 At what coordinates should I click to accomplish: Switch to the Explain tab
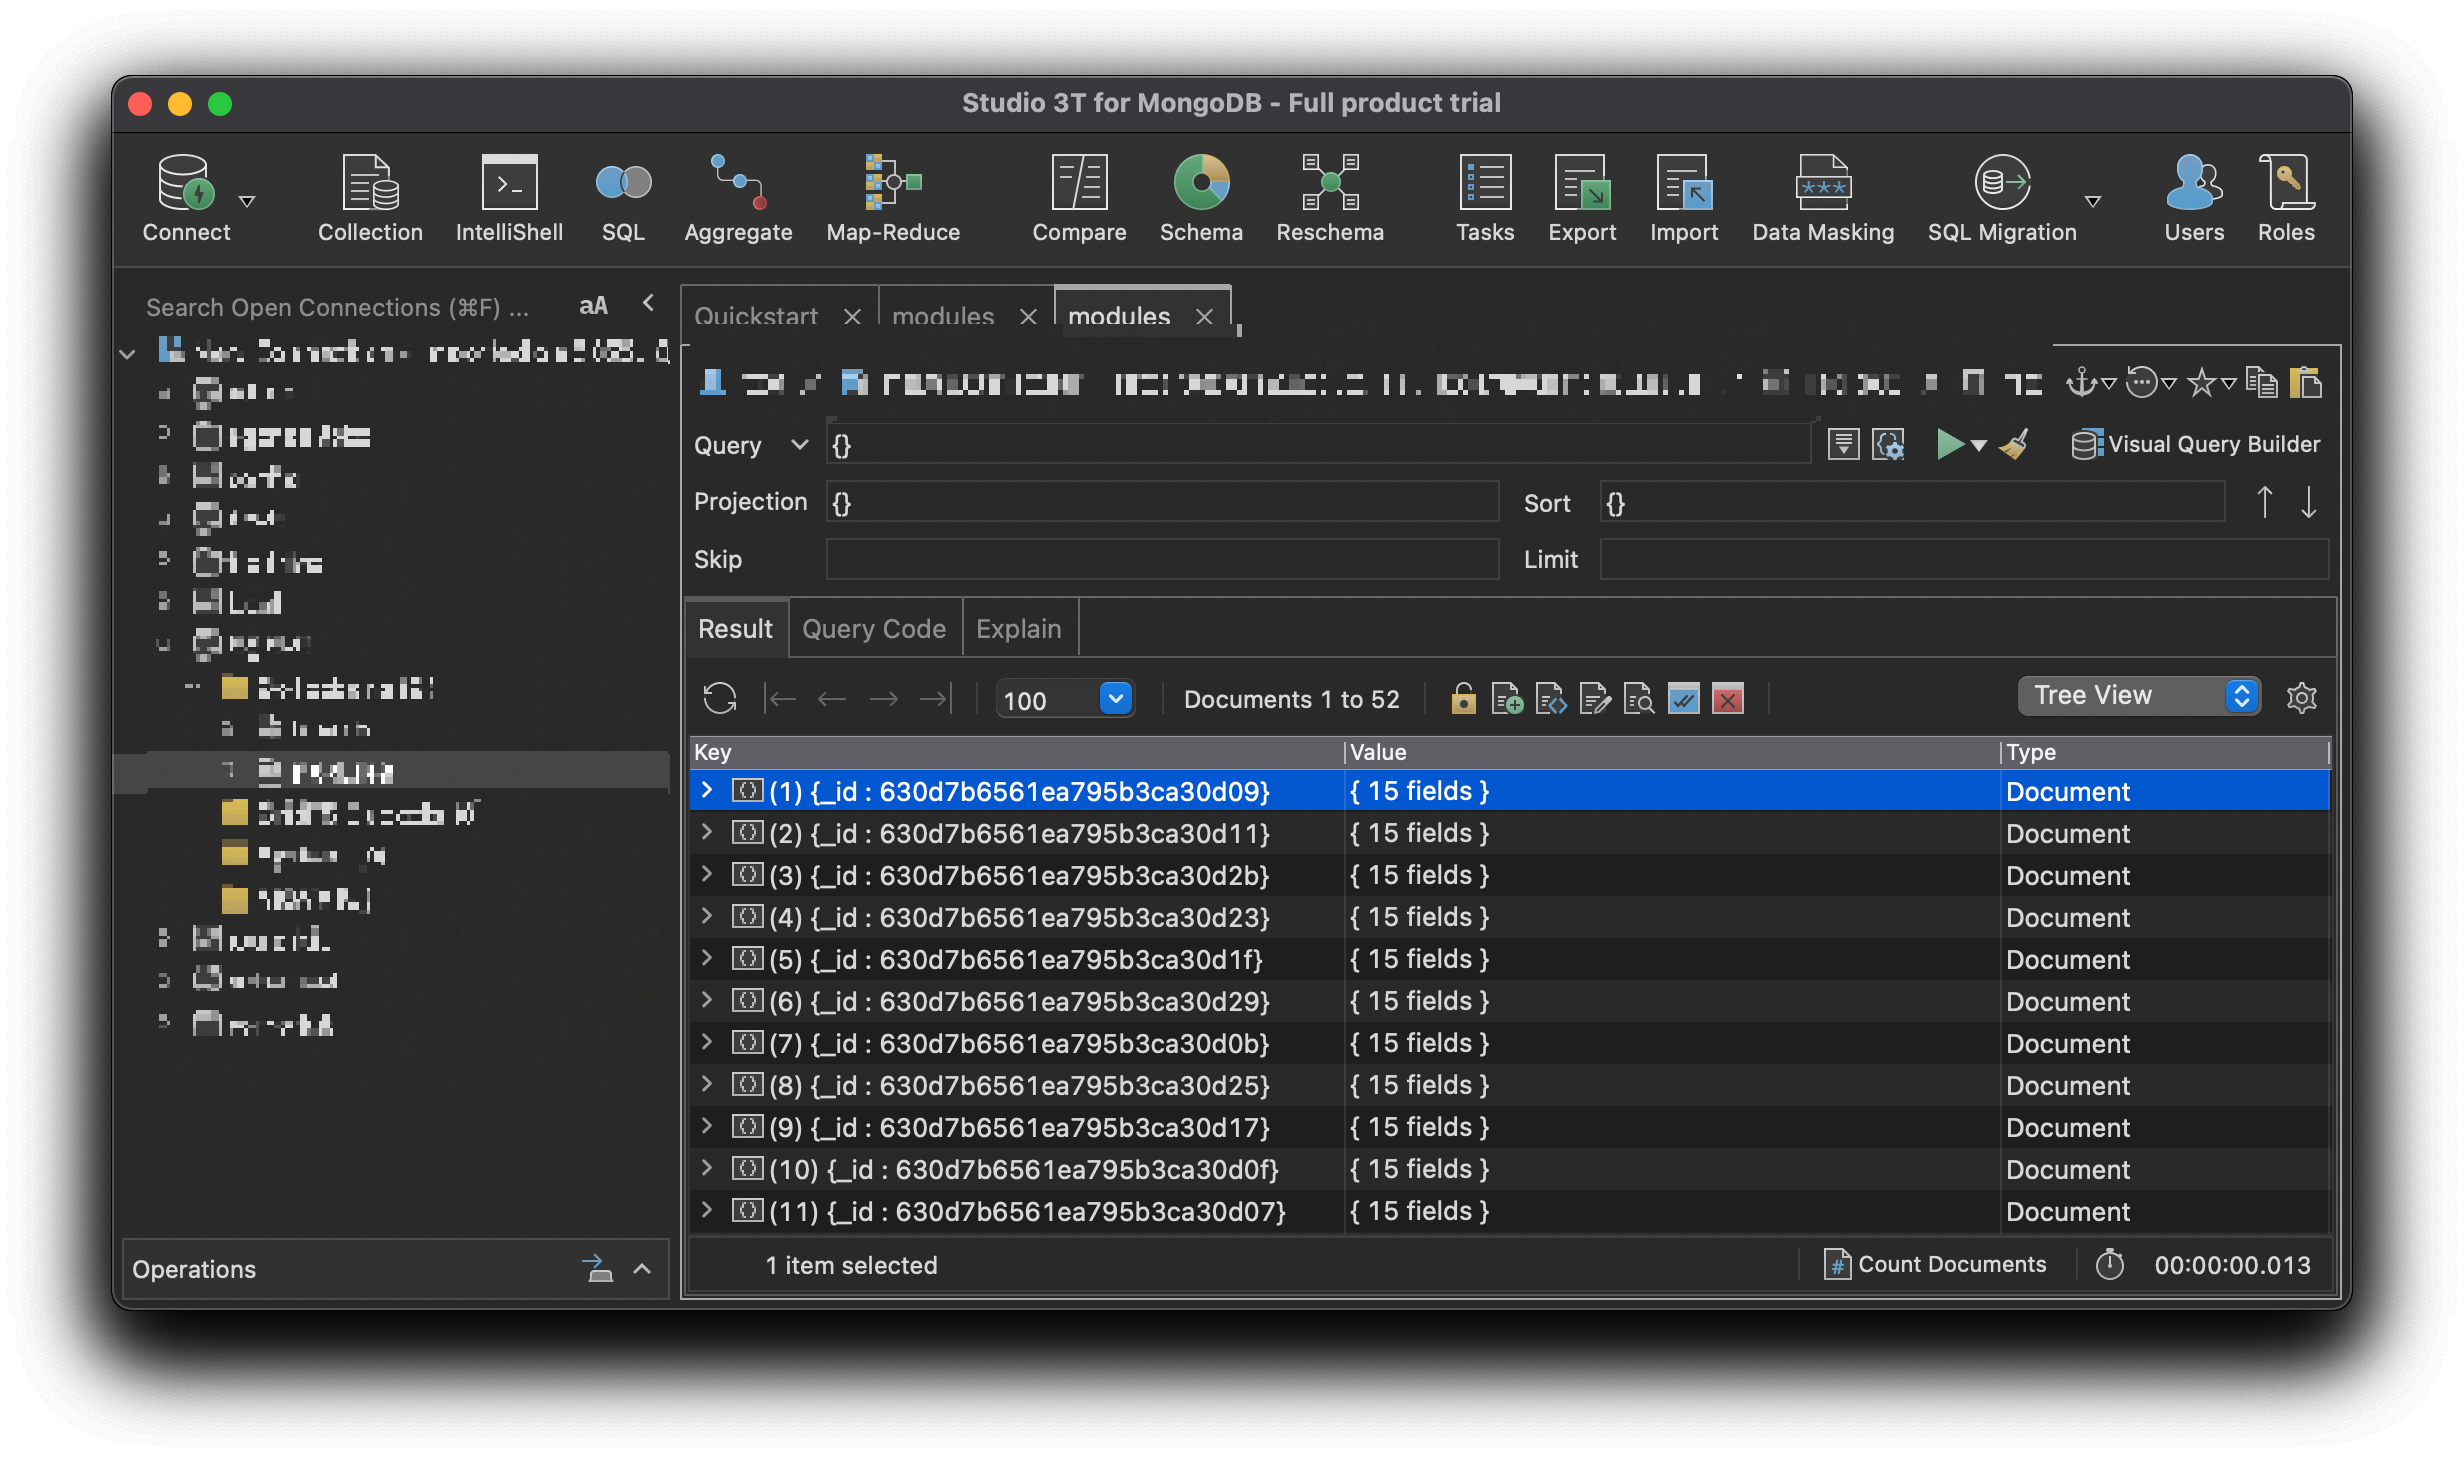(x=1018, y=628)
